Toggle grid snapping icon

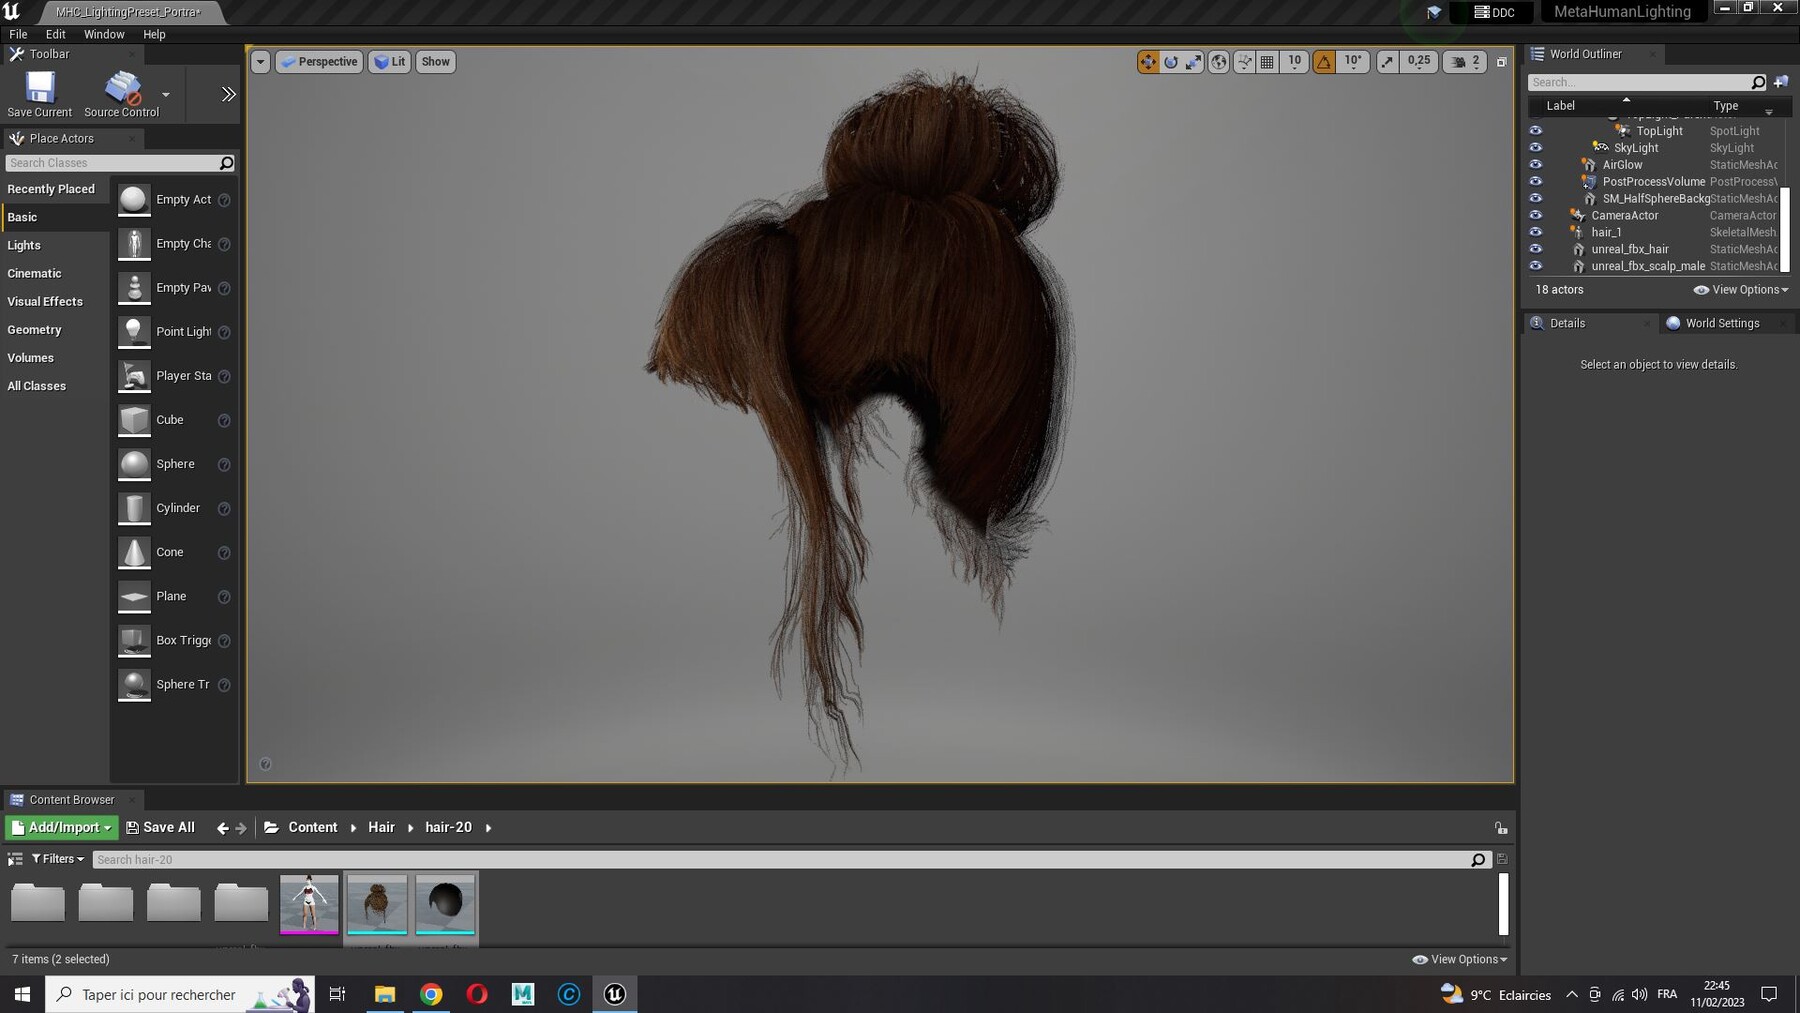1267,62
